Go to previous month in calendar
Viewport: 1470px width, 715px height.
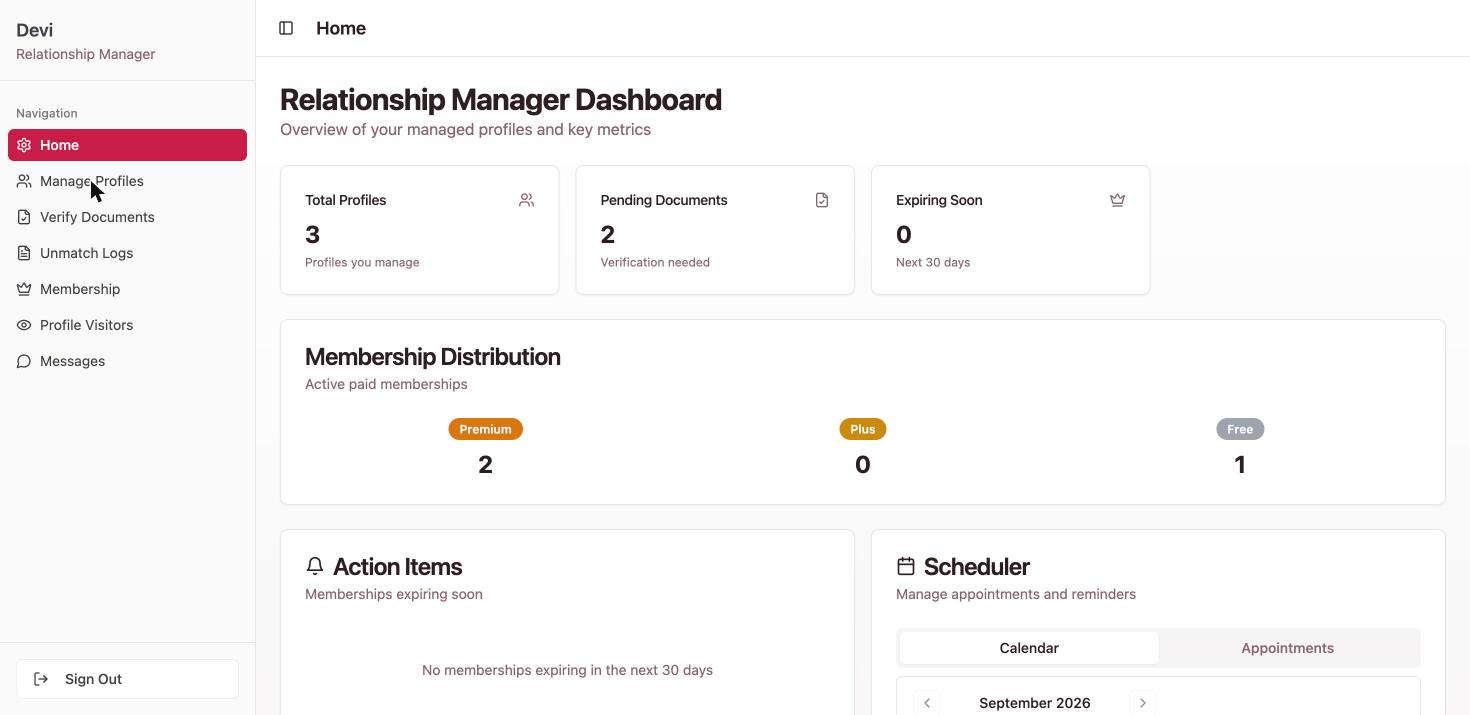point(927,703)
